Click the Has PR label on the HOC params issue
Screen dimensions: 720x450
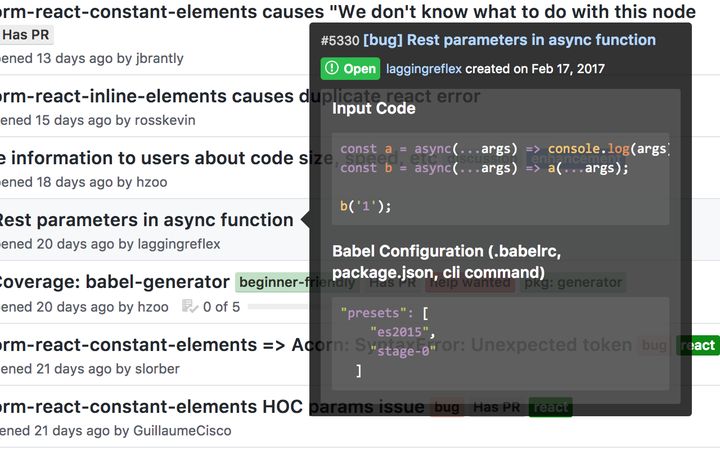coord(496,407)
